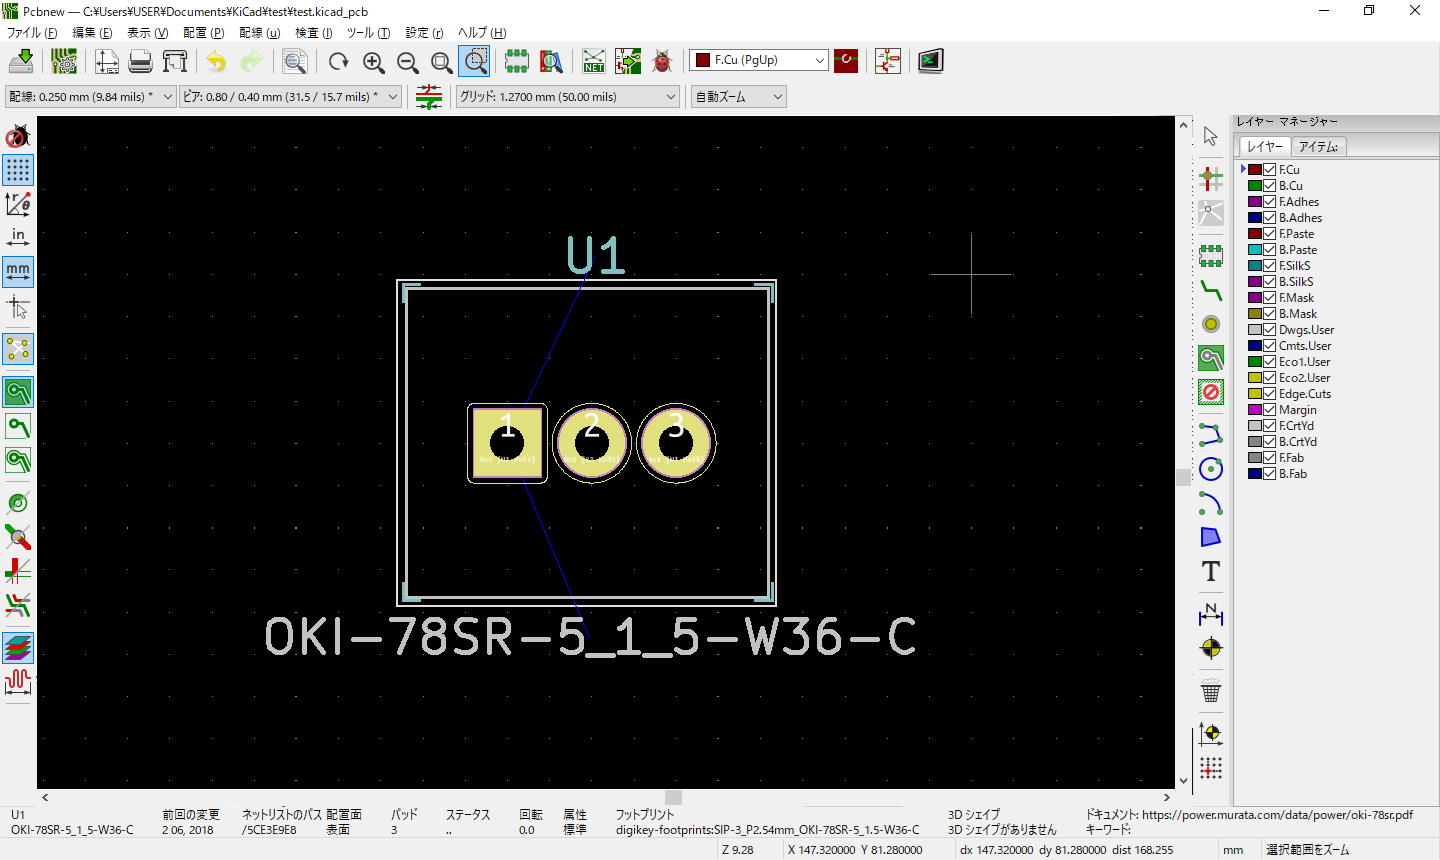Switch to the アイテム tab
This screenshot has width=1440, height=860.
(x=1318, y=147)
